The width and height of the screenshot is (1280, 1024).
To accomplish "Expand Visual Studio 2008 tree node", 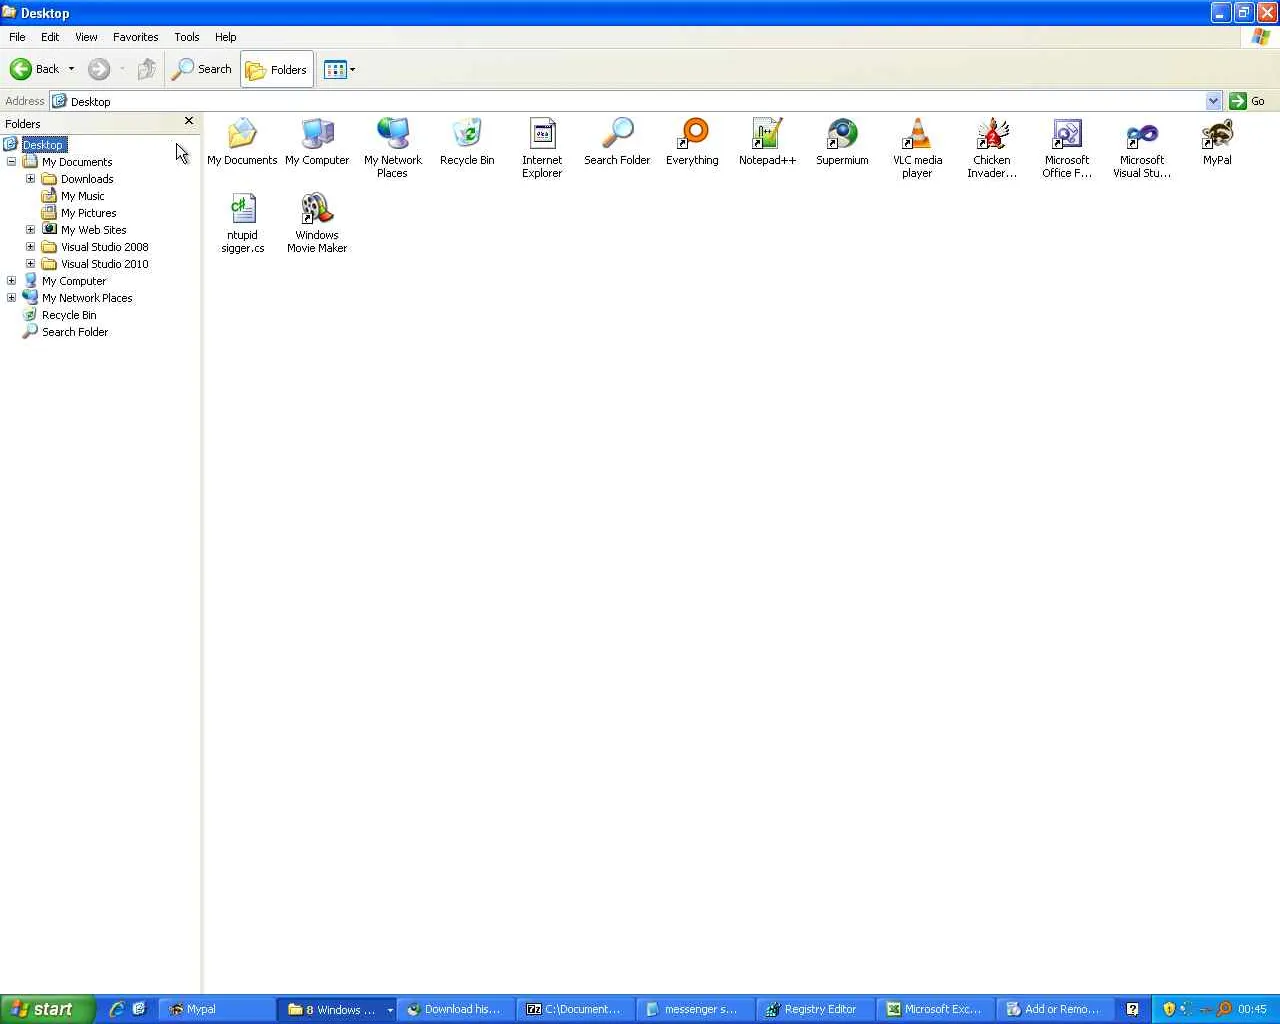I will [x=30, y=247].
